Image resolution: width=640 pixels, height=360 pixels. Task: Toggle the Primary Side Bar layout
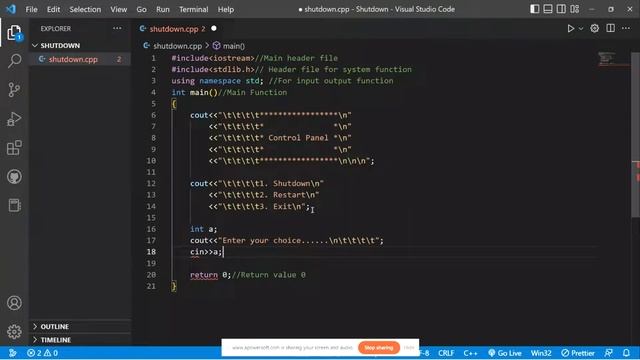tap(534, 9)
